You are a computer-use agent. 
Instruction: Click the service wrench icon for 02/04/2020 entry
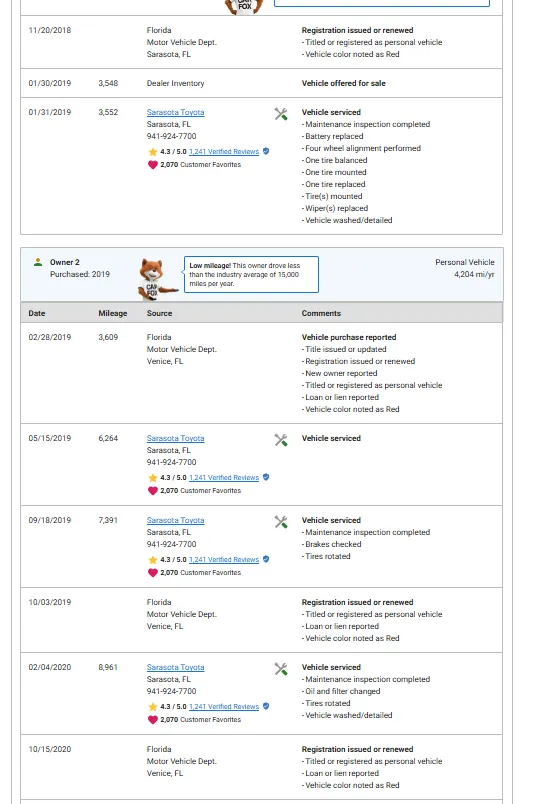281,669
